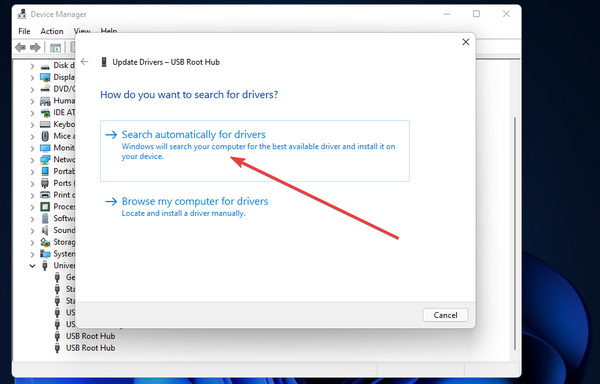Image resolution: width=600 pixels, height=384 pixels.
Task: Expand the DVD/CD-ROM drives category
Action: [33, 89]
